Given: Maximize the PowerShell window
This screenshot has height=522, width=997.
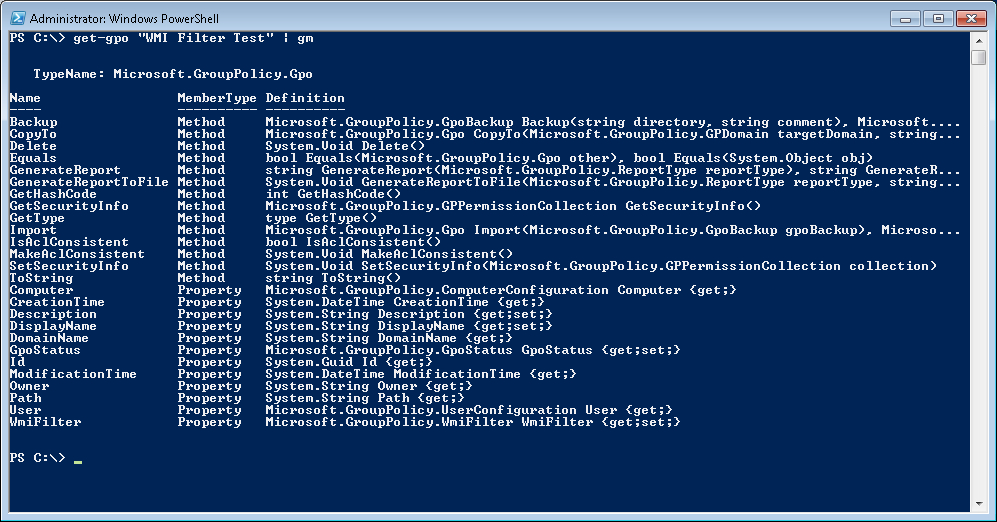Looking at the screenshot, I should pyautogui.click(x=937, y=17).
